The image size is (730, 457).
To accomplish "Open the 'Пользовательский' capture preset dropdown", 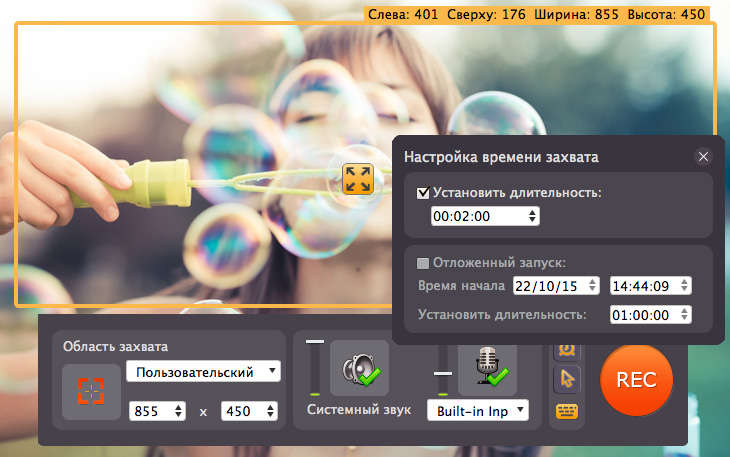I will click(x=203, y=372).
